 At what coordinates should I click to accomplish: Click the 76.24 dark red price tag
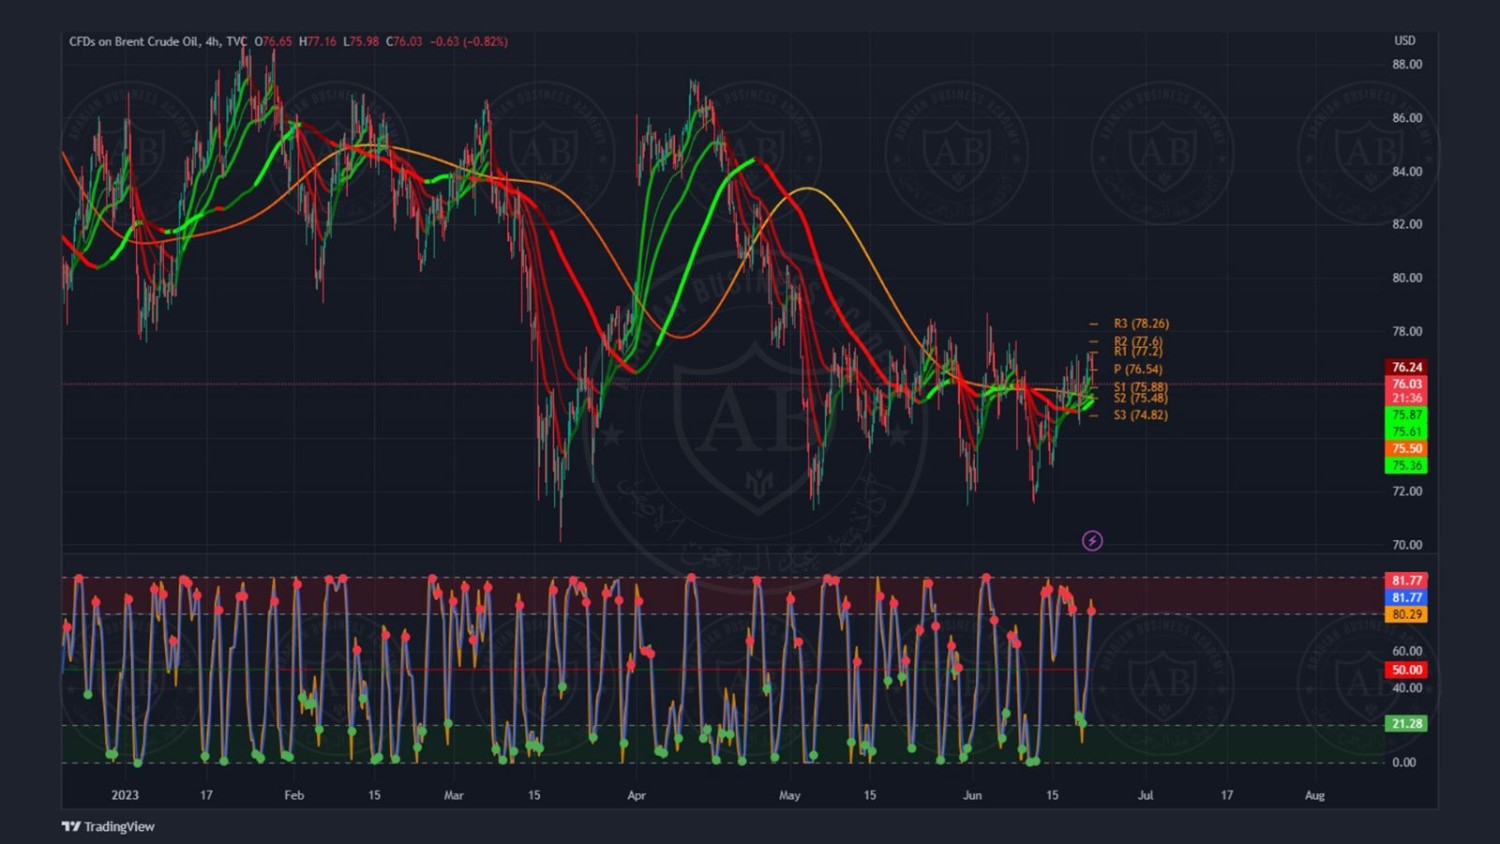1406,367
